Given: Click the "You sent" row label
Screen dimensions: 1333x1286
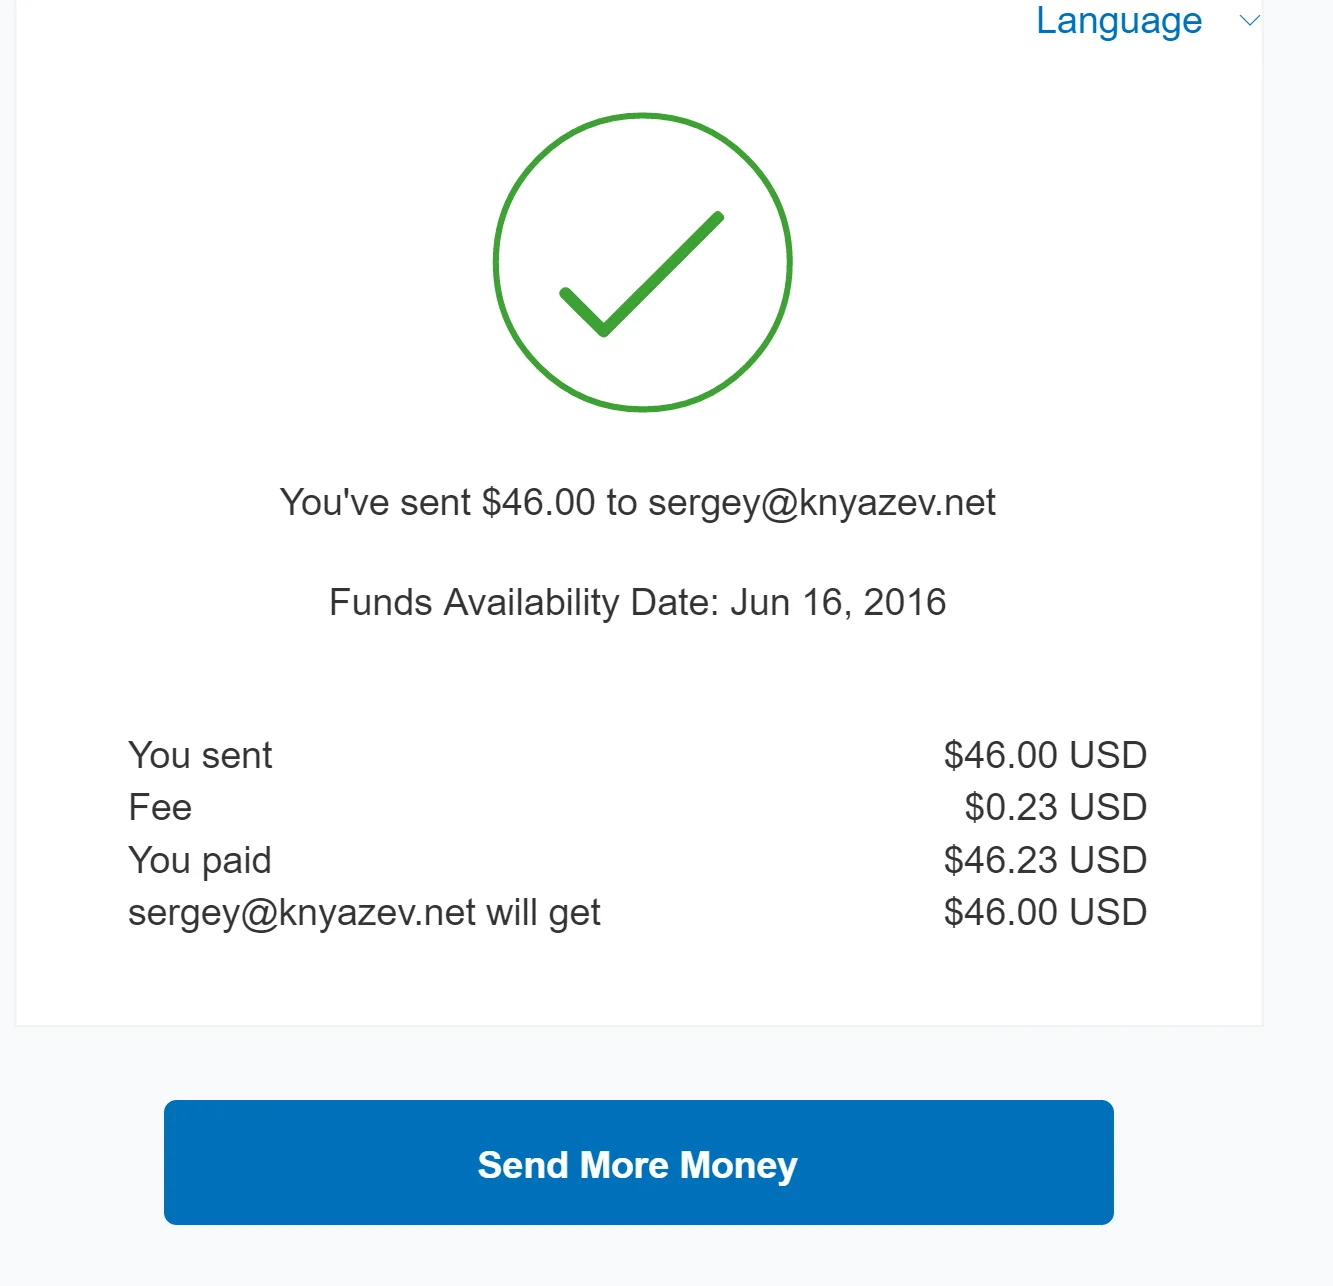Looking at the screenshot, I should pos(200,755).
